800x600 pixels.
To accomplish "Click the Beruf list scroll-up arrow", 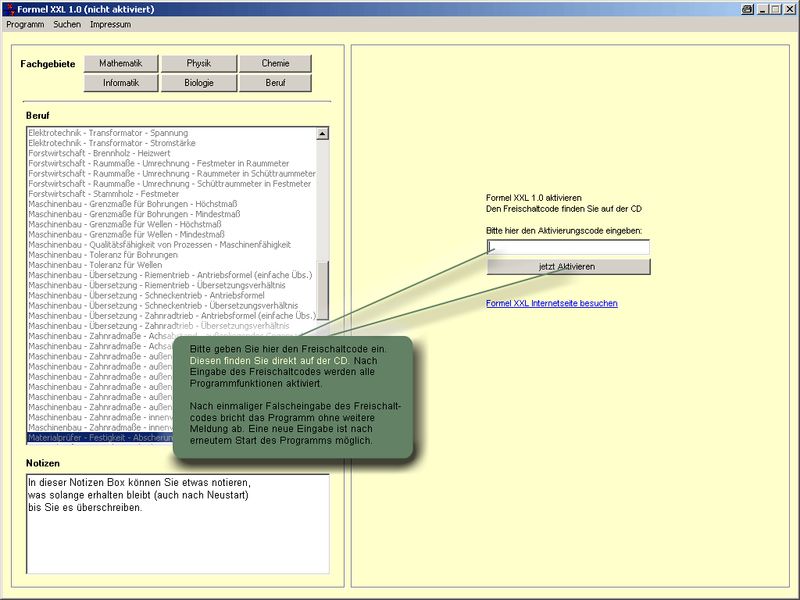I will coord(322,133).
